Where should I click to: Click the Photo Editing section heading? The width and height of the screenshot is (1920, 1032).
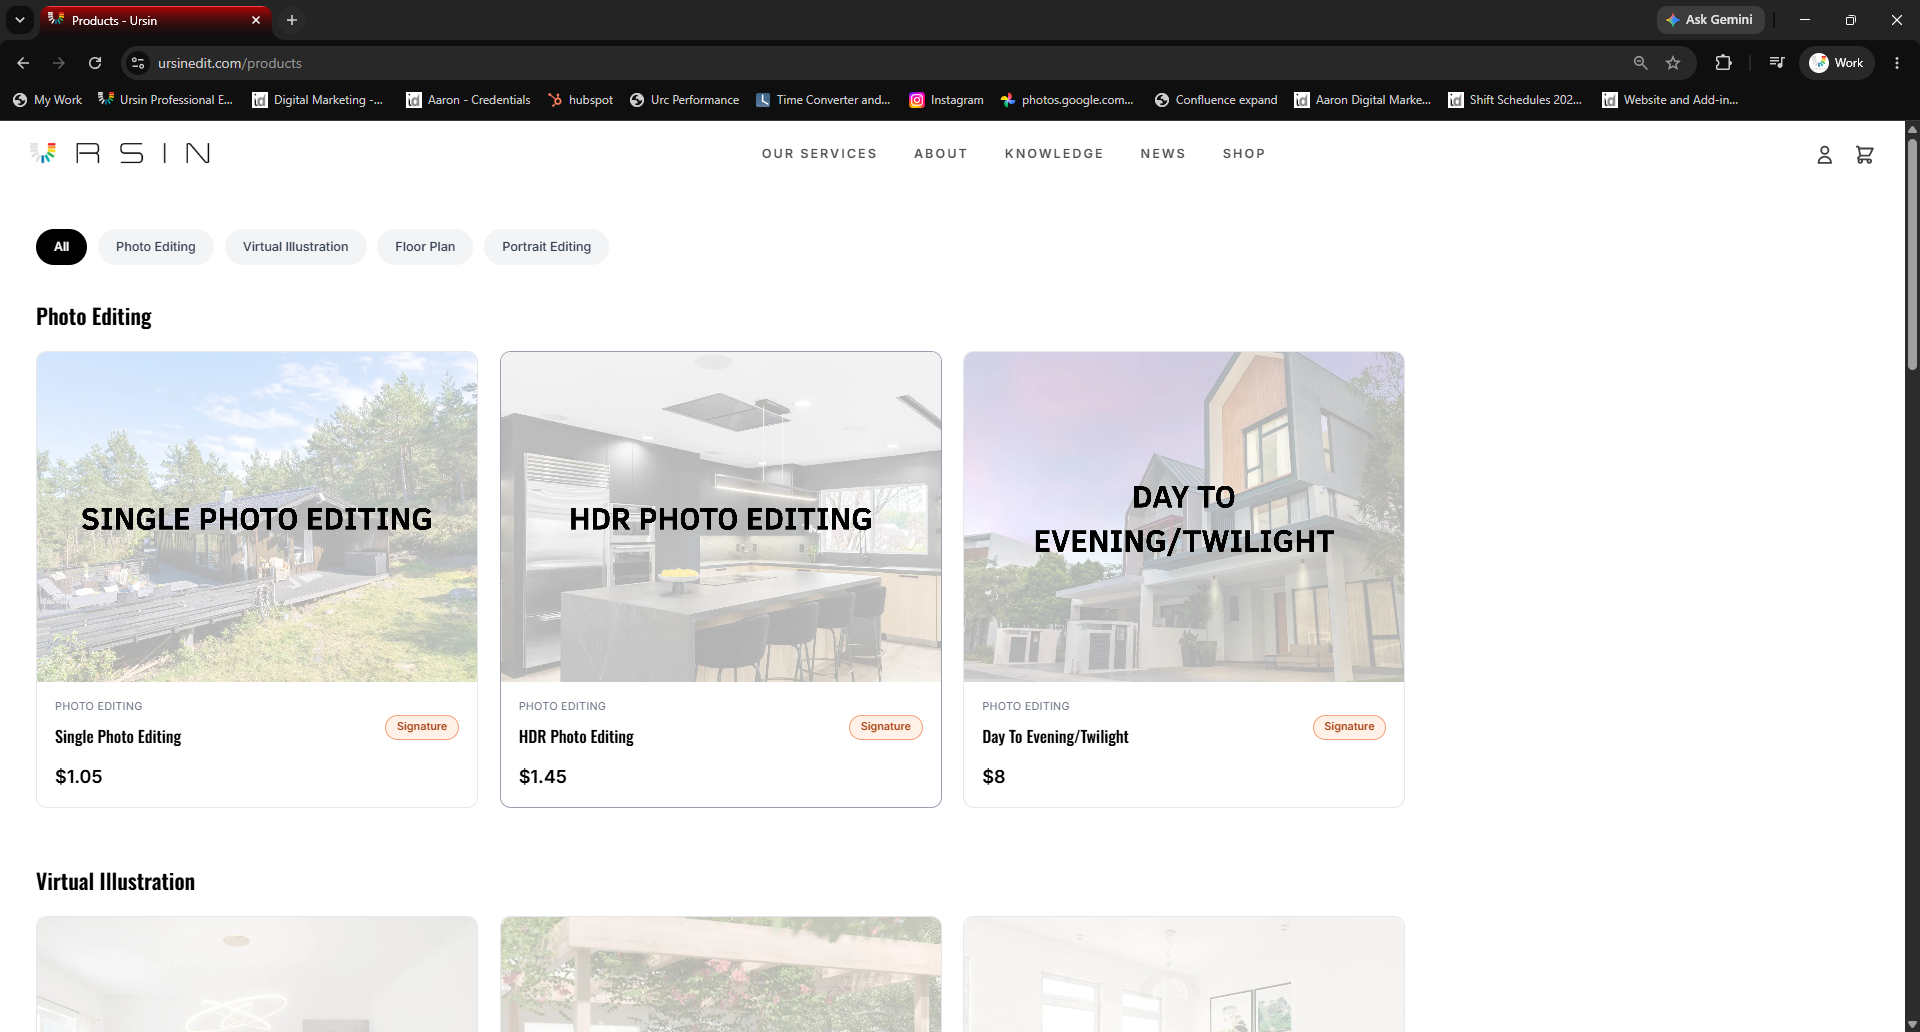click(x=94, y=317)
